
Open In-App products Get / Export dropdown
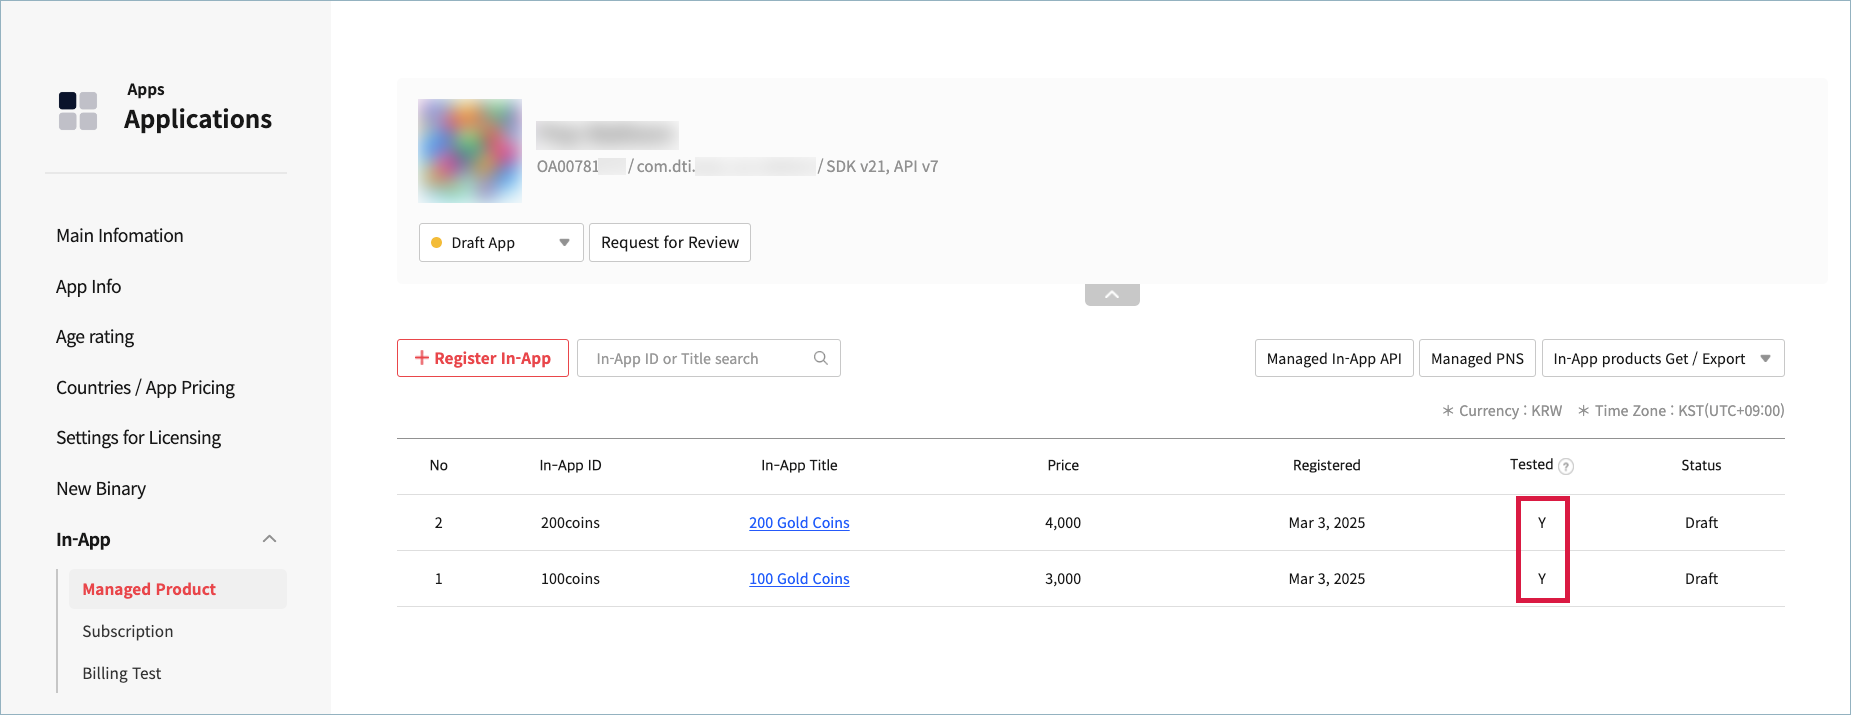[x=1662, y=359]
